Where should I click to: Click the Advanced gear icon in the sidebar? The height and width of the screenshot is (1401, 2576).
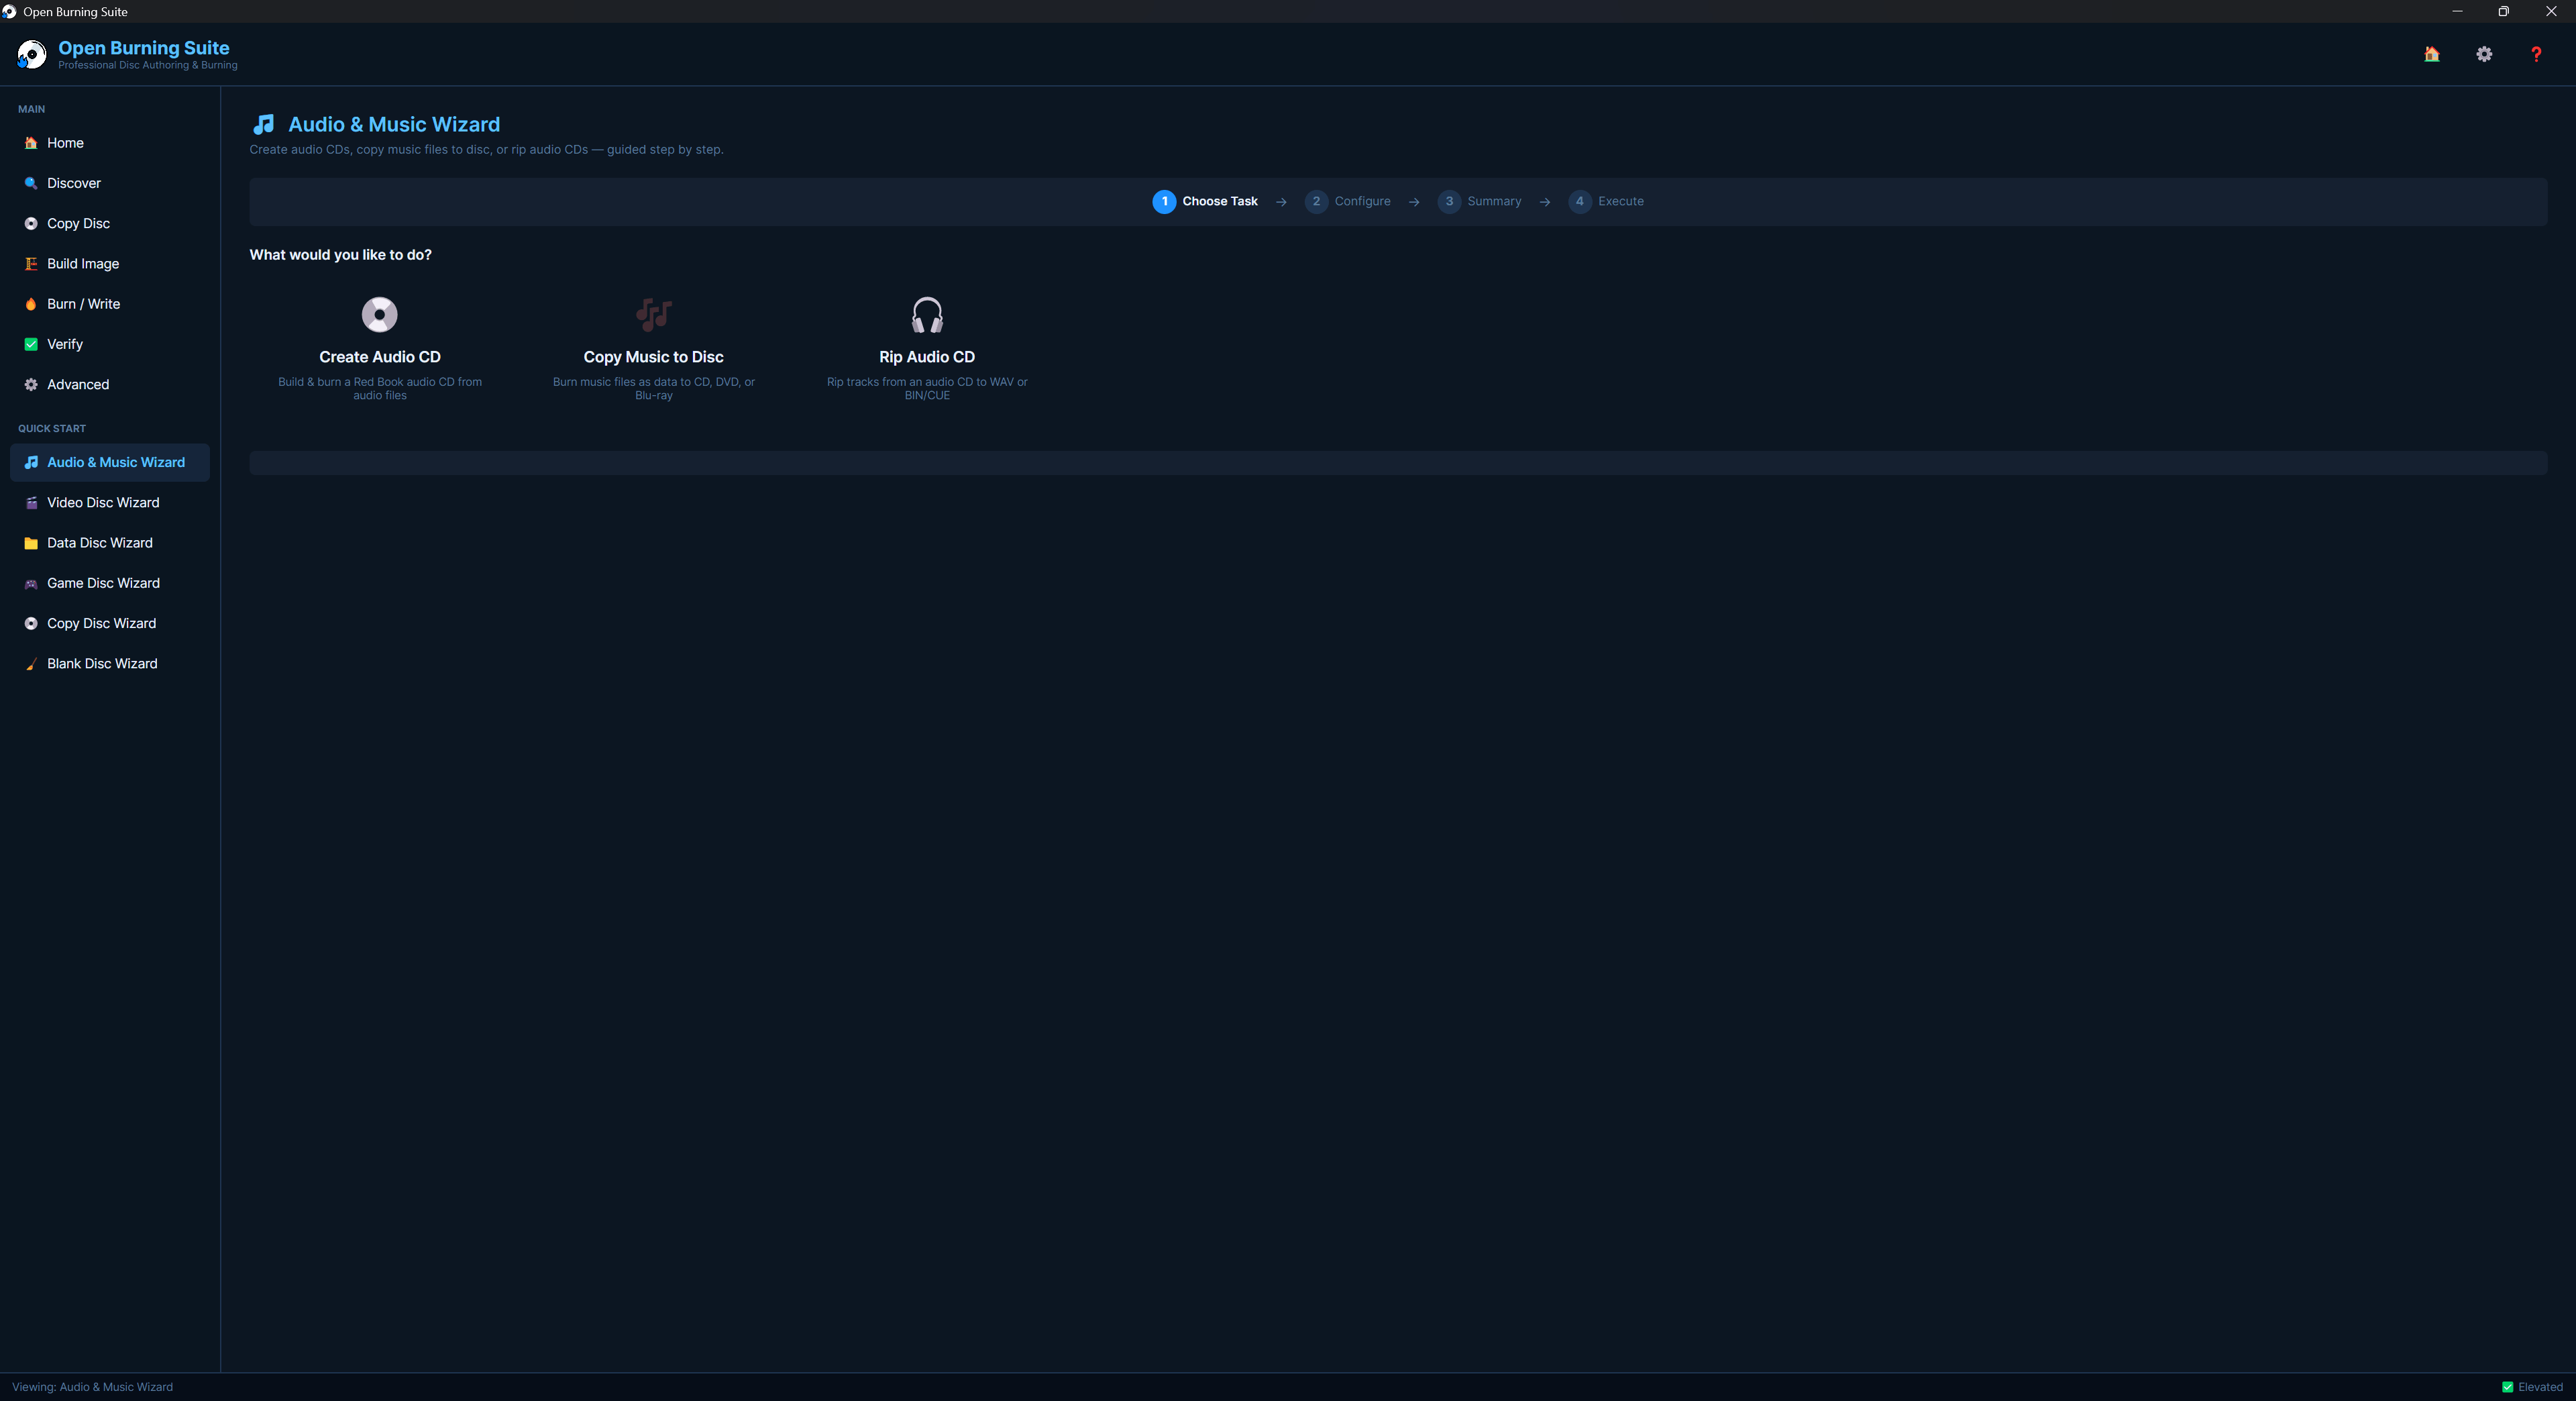point(31,384)
